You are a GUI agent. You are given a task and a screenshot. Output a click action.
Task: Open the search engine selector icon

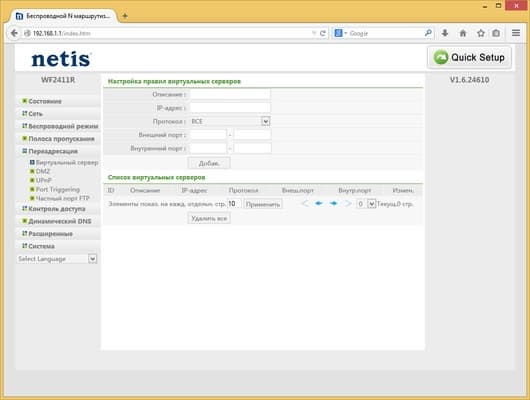click(339, 33)
